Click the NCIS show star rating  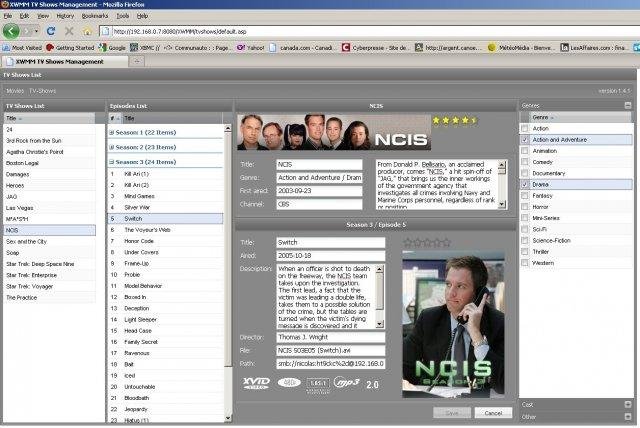[455, 120]
